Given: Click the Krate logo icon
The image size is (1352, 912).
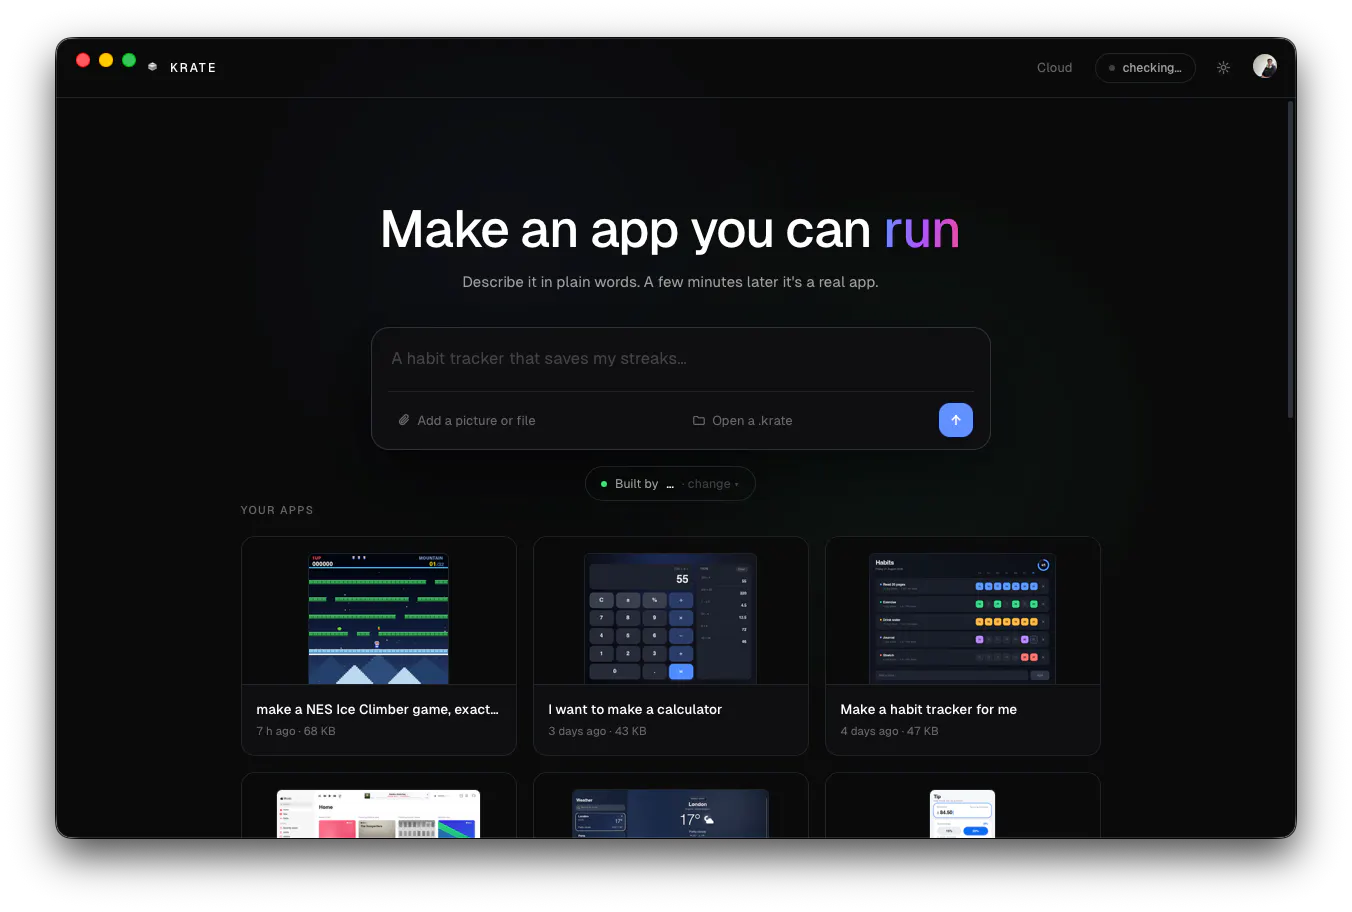Looking at the screenshot, I should (x=152, y=67).
